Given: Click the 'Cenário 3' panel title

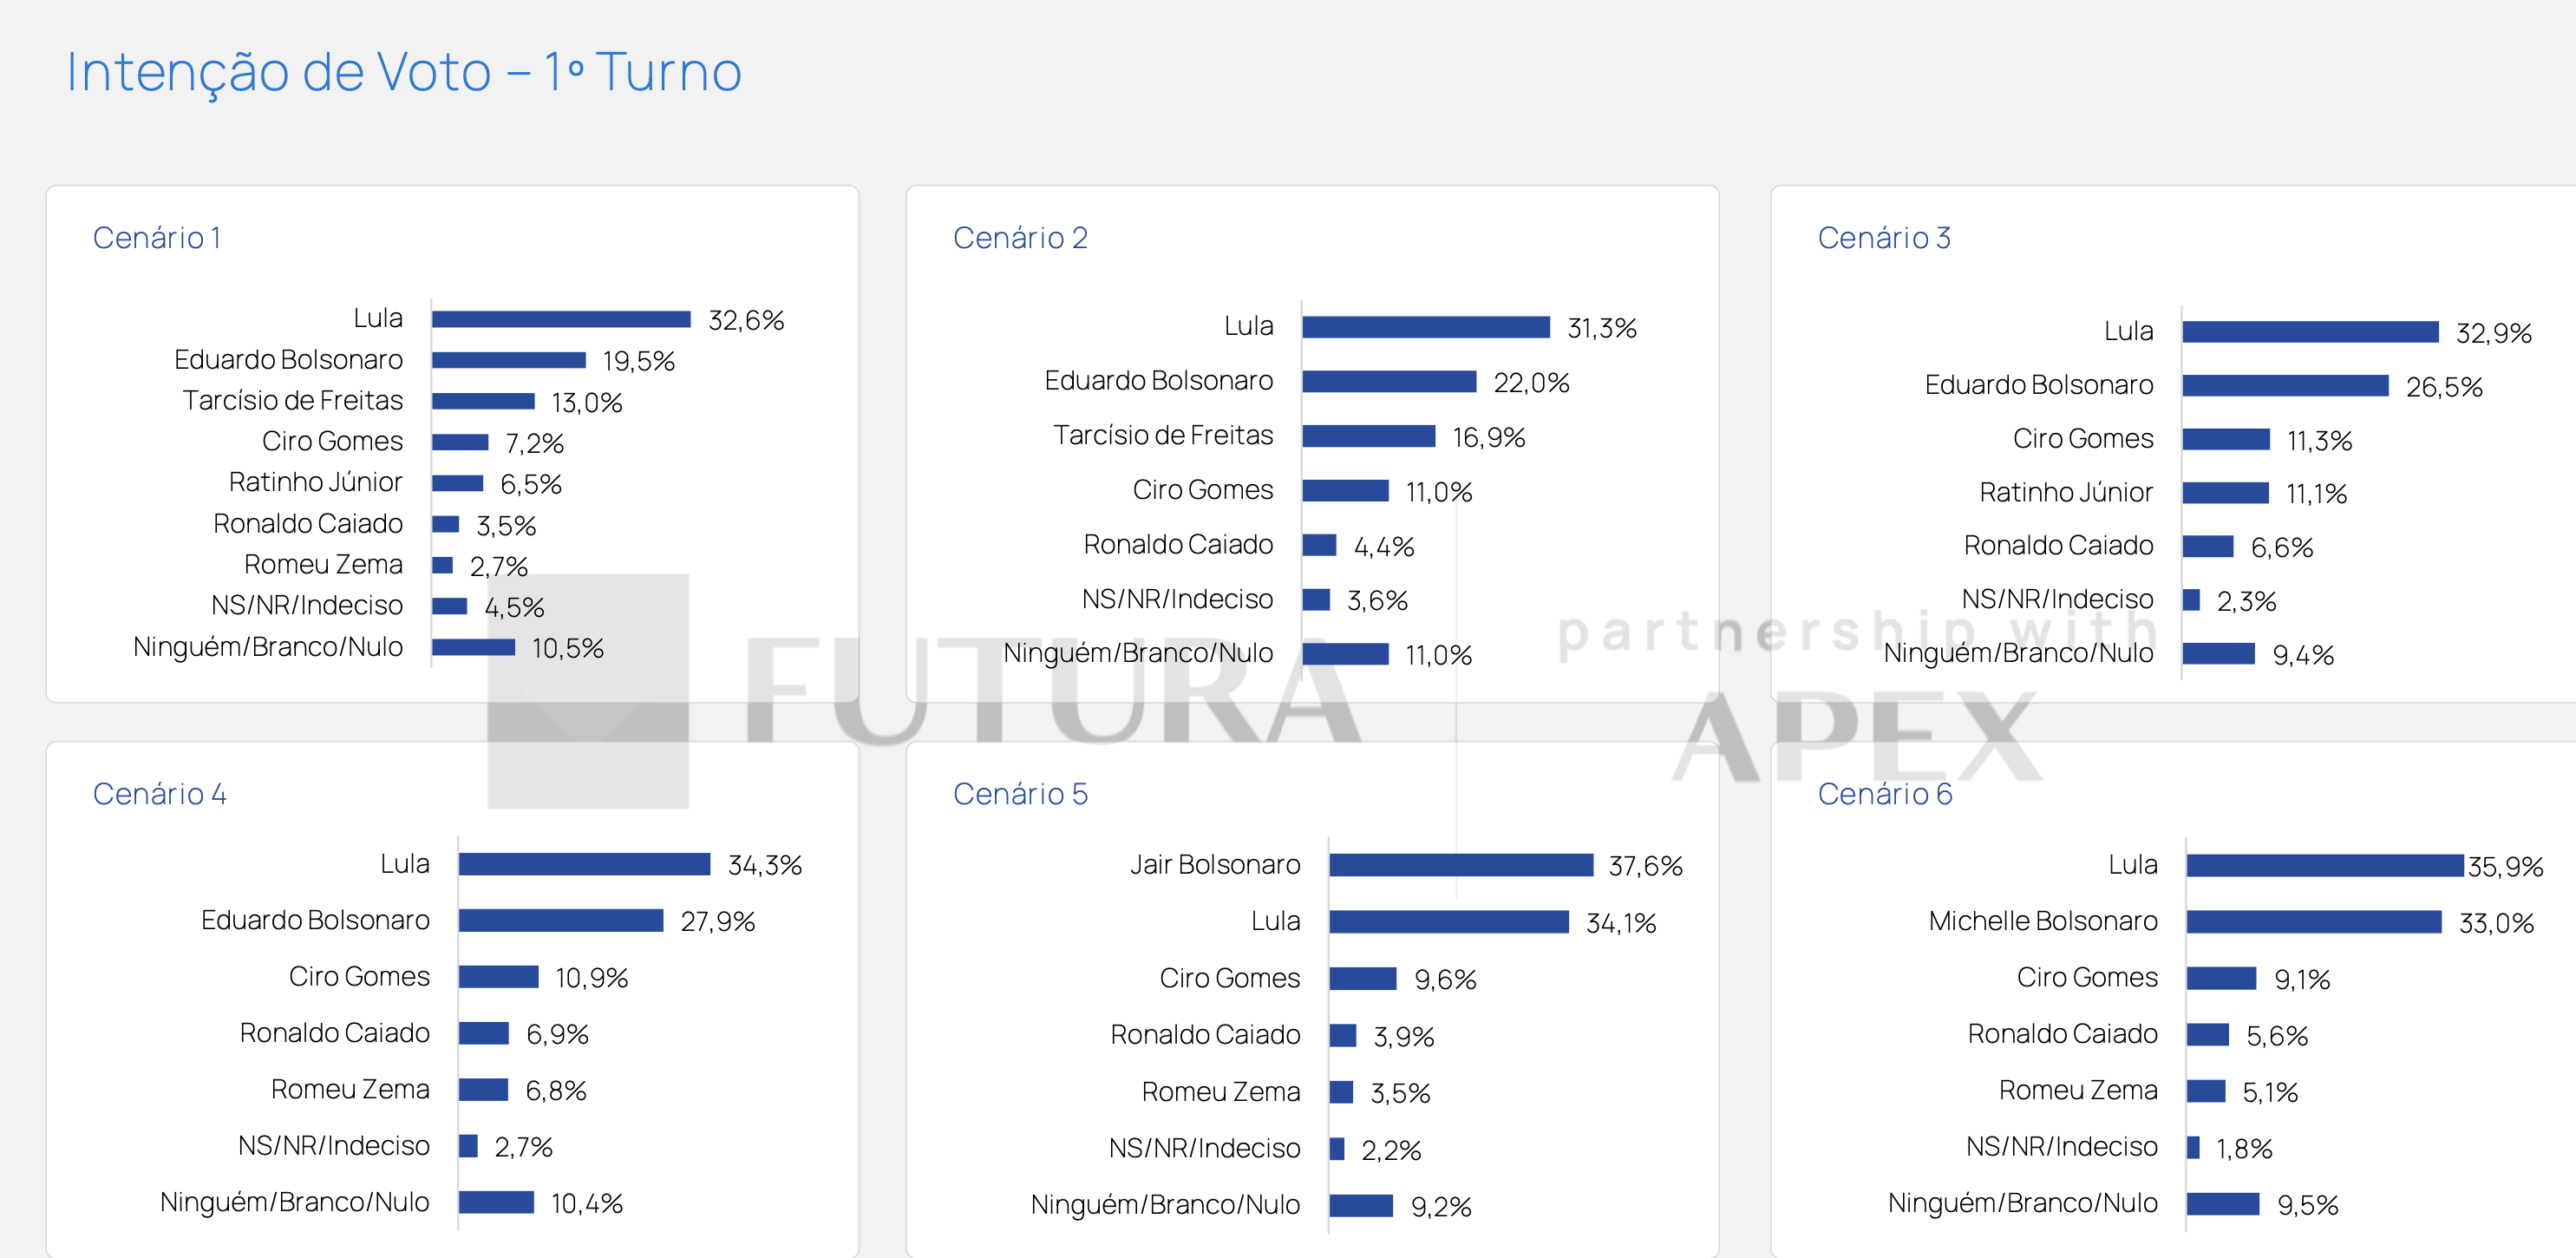Looking at the screenshot, I should (1883, 238).
